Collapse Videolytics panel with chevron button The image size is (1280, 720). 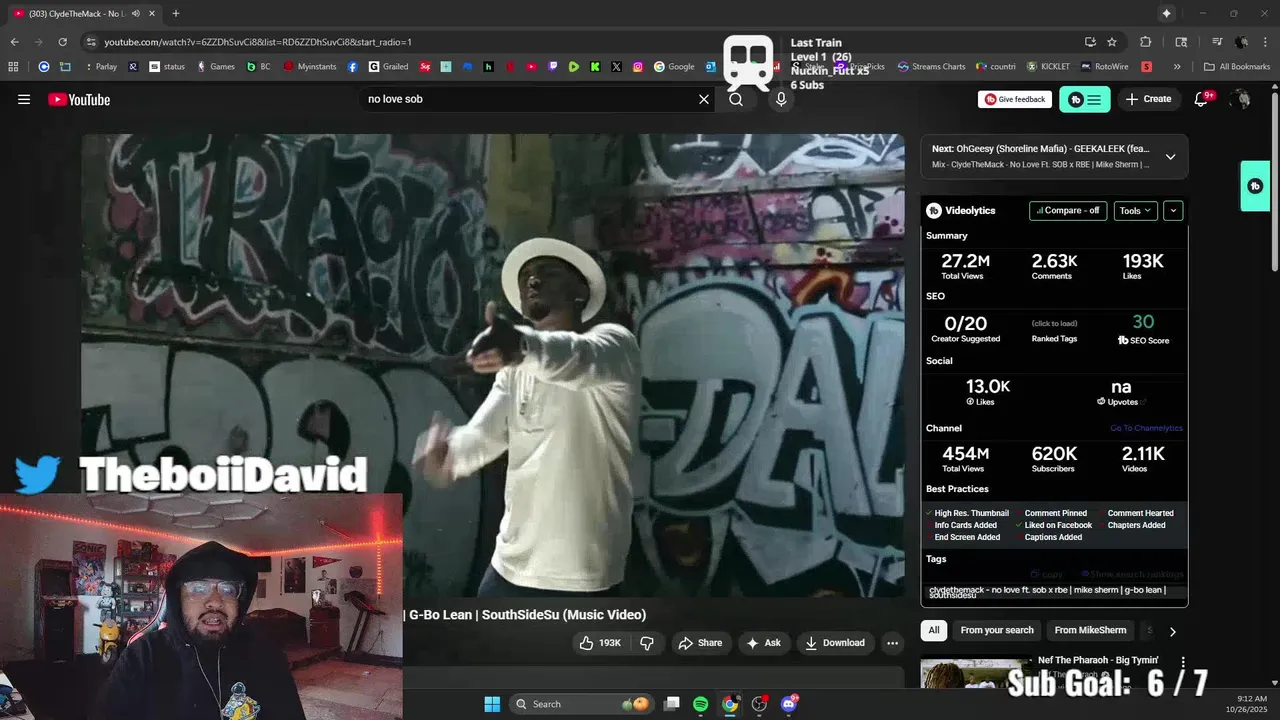coord(1173,211)
